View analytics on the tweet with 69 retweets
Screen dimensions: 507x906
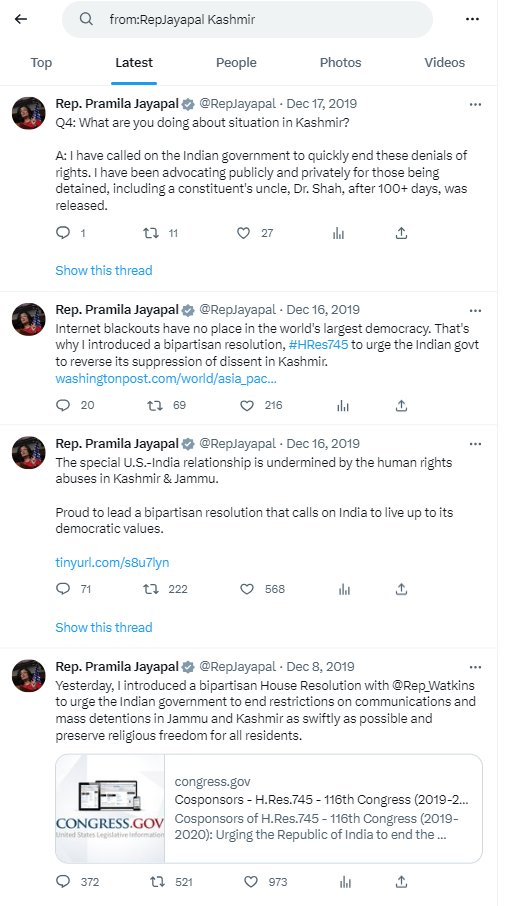[343, 405]
